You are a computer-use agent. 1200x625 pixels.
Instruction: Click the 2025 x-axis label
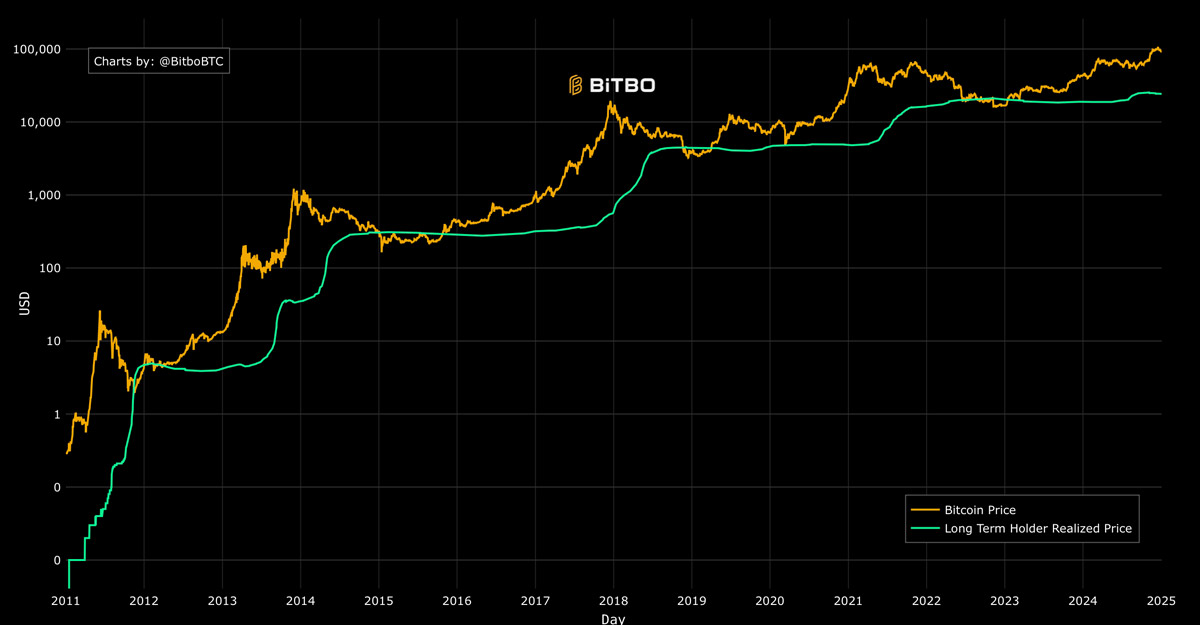[1160, 601]
